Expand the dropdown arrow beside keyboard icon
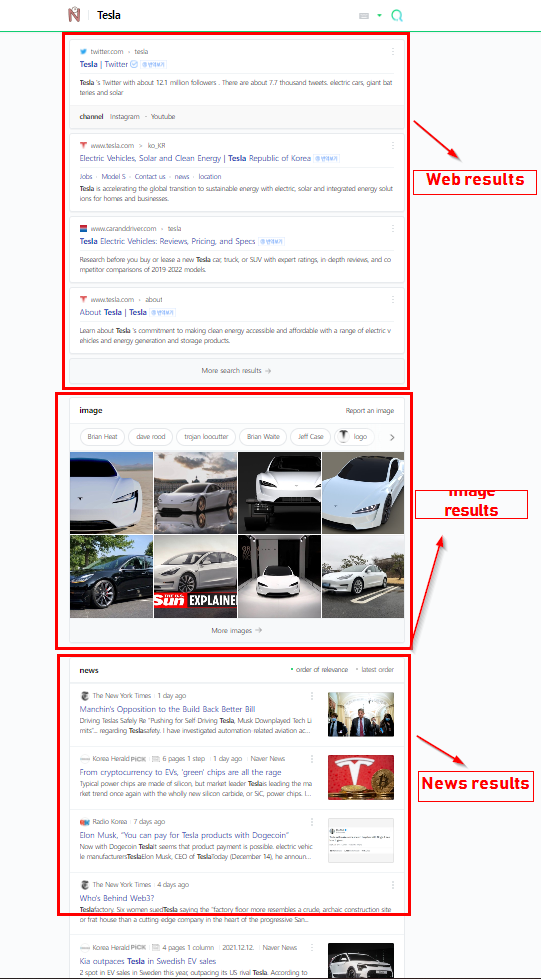 point(379,16)
